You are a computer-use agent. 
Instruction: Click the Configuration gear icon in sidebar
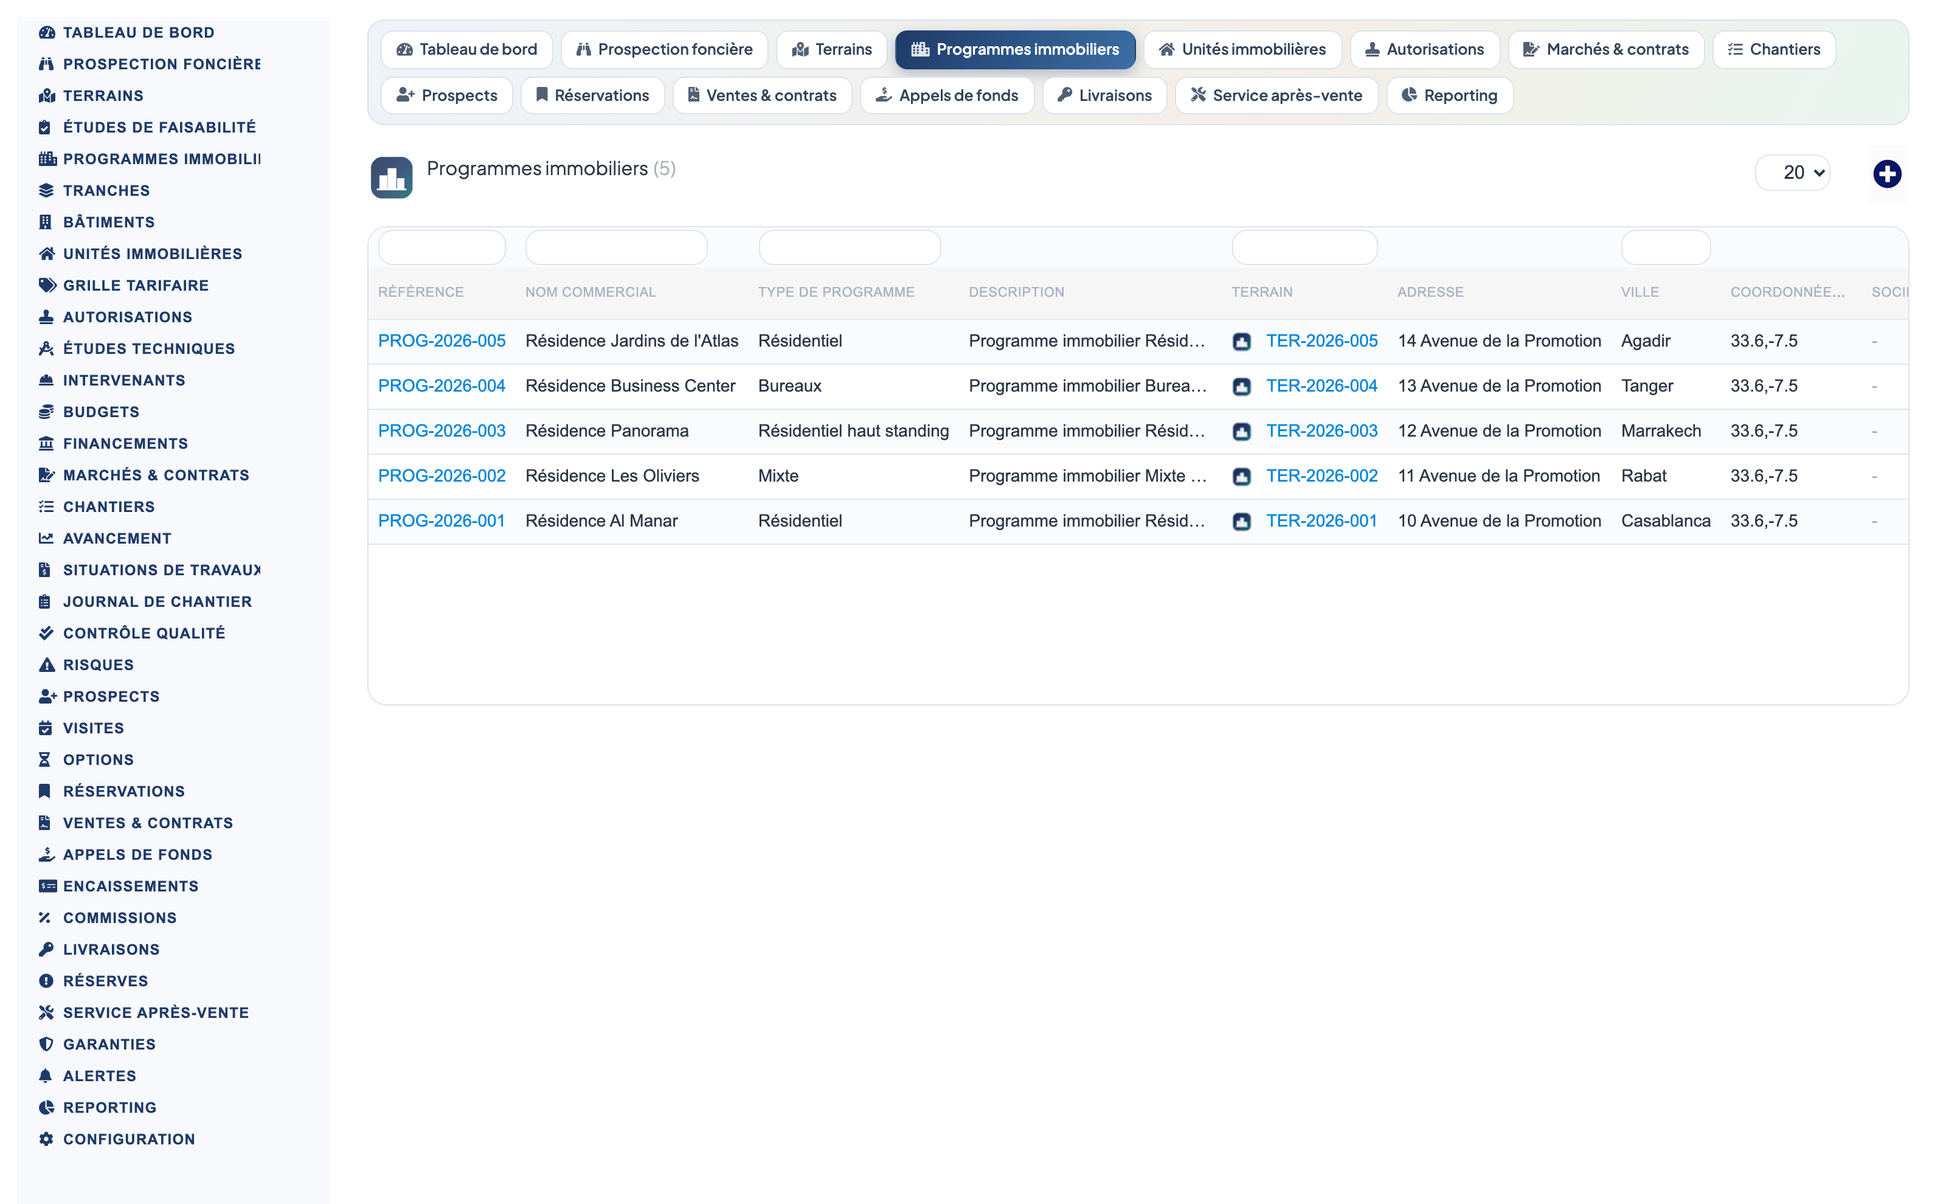click(46, 1139)
